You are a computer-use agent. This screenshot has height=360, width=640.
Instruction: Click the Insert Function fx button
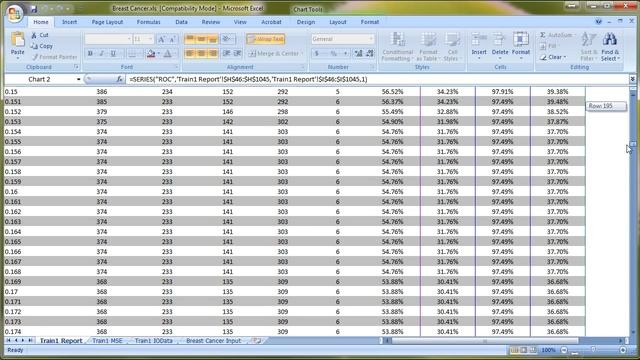click(x=119, y=79)
